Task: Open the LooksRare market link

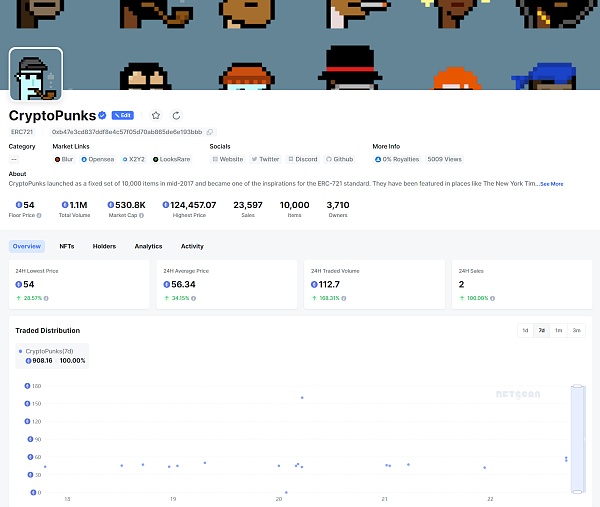Action: pos(171,159)
